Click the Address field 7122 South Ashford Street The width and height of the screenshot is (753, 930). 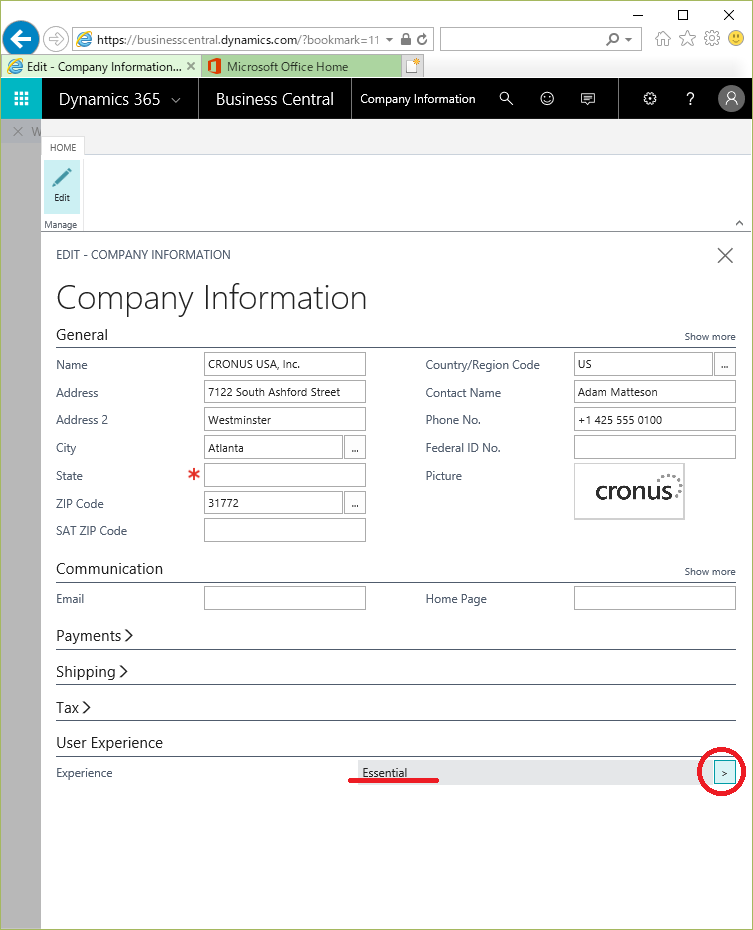pyautogui.click(x=285, y=392)
